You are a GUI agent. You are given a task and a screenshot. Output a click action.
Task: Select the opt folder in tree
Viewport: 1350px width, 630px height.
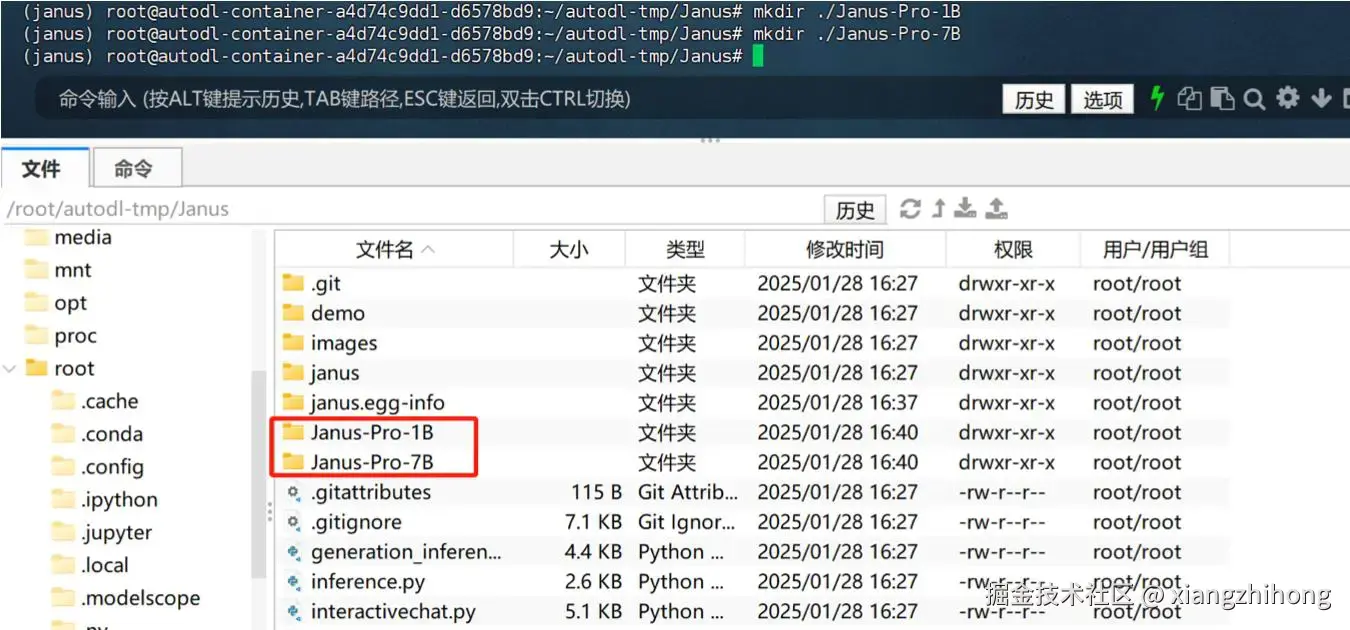[70, 303]
